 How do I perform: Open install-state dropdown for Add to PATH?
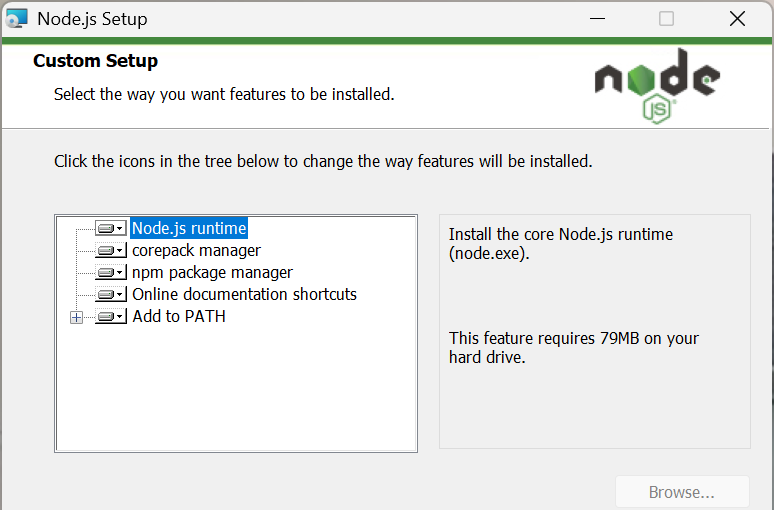click(111, 316)
